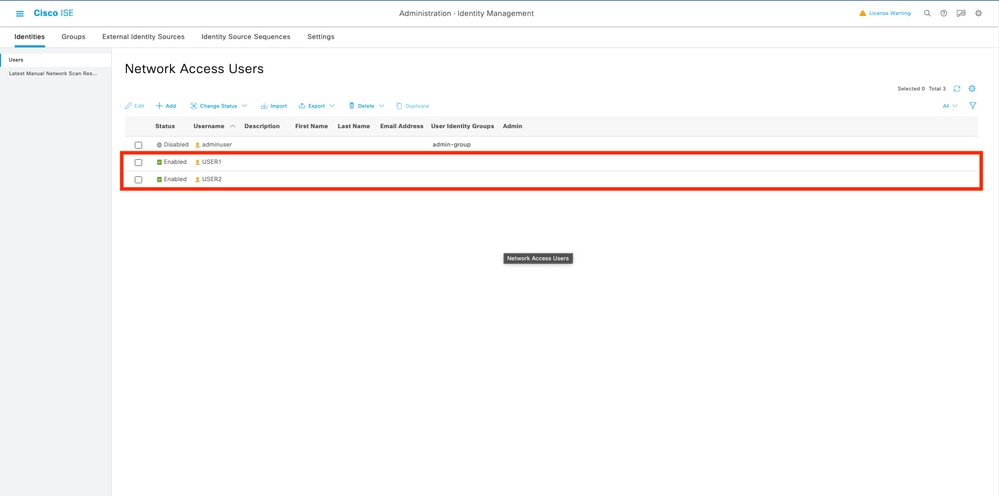The height and width of the screenshot is (496, 999).
Task: Check the USER2 row checkbox
Action: (138, 180)
